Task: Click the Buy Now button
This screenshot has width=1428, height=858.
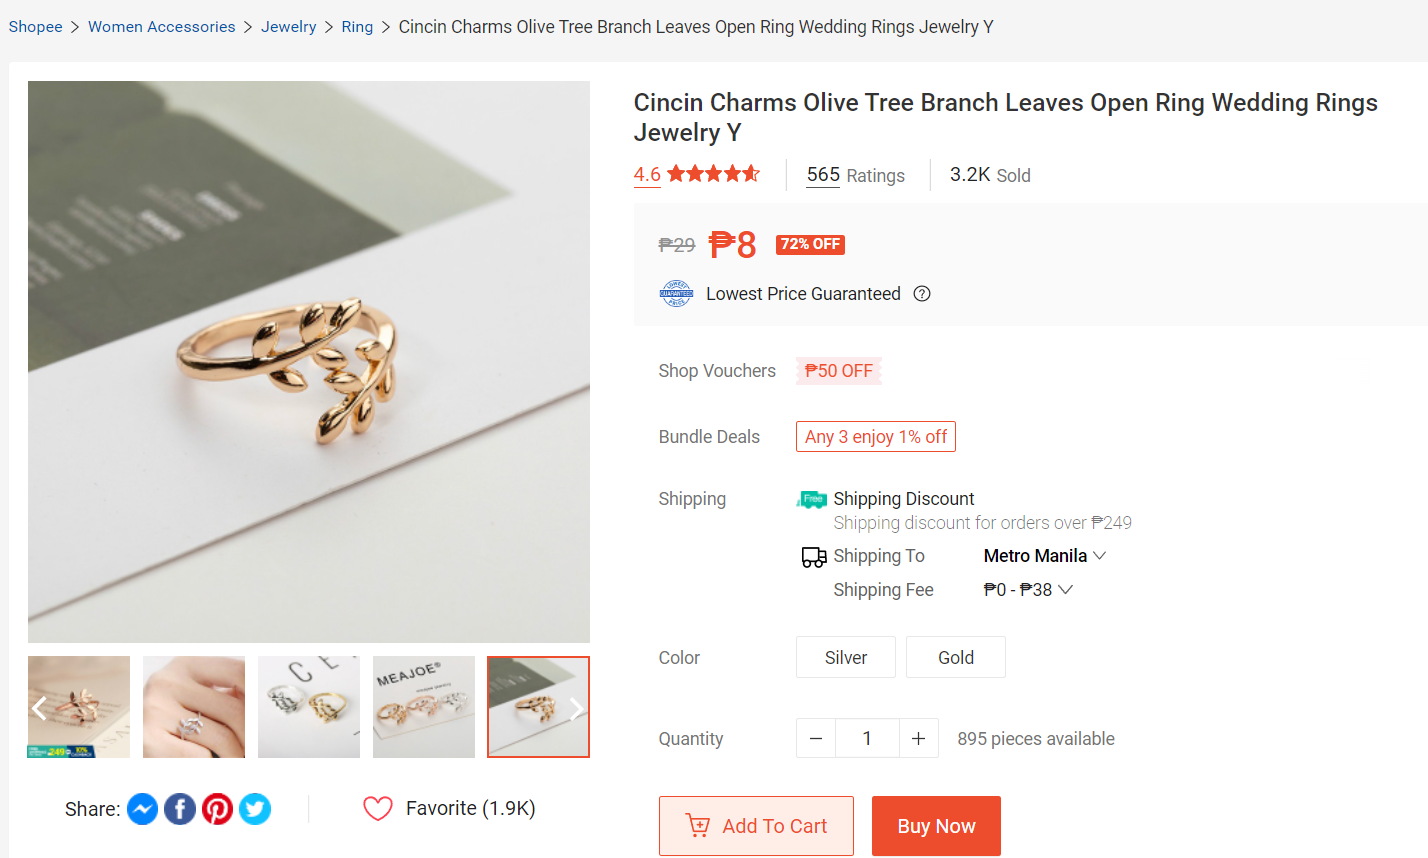Action: pos(936,826)
